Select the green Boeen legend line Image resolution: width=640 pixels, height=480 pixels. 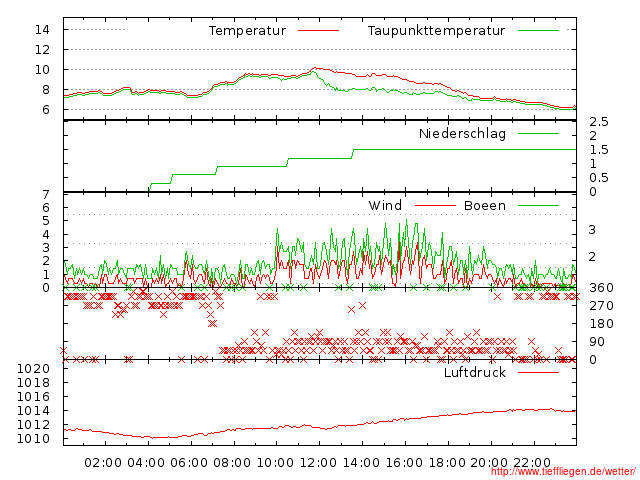538,206
